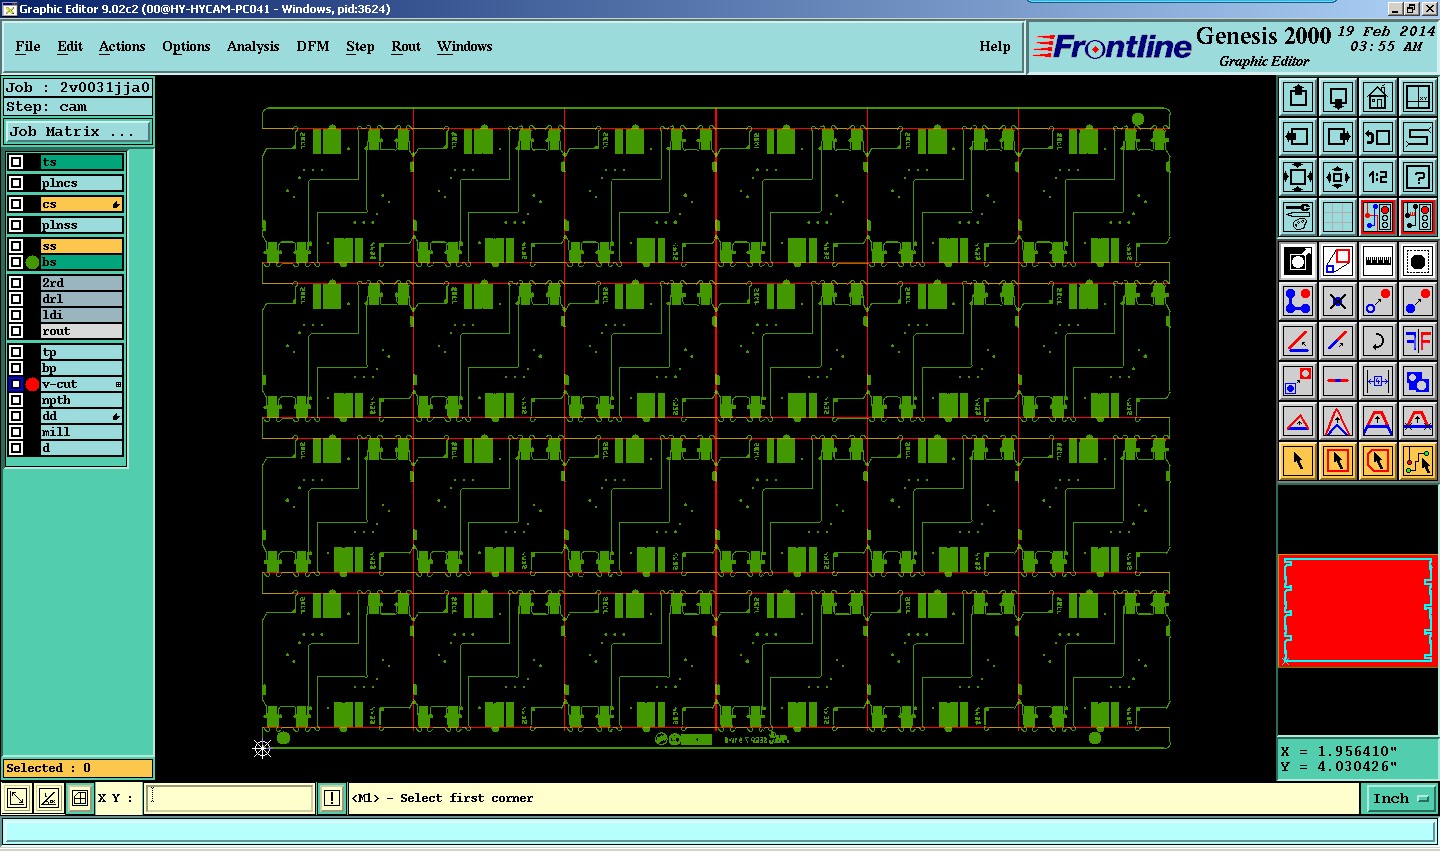Viewport: 1440px width, 851px height.
Task: Click the curved arrow rotate icon
Action: pyautogui.click(x=1378, y=340)
